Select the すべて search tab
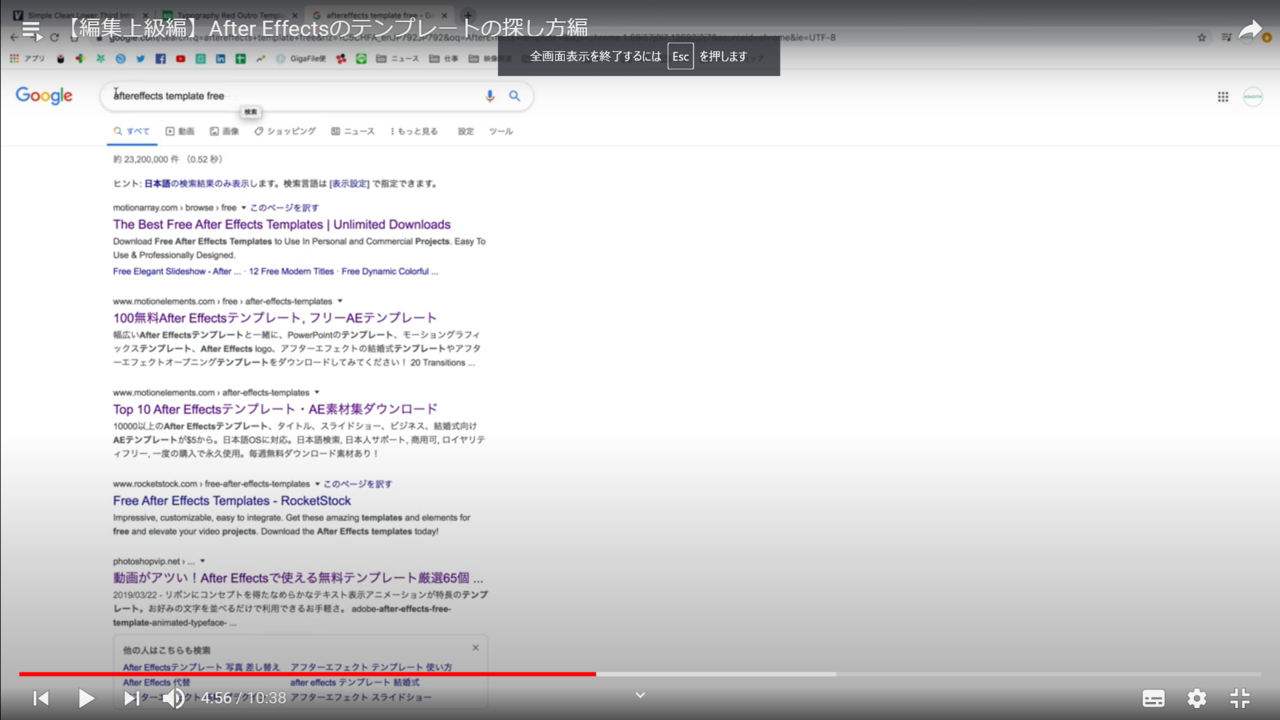Viewport: 1280px width, 720px height. click(132, 131)
